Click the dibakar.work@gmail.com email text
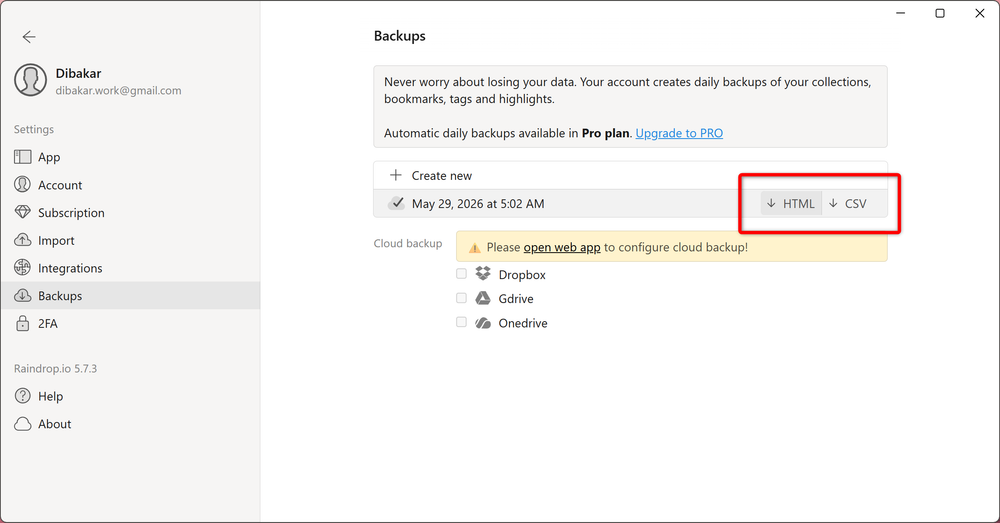 tap(119, 91)
